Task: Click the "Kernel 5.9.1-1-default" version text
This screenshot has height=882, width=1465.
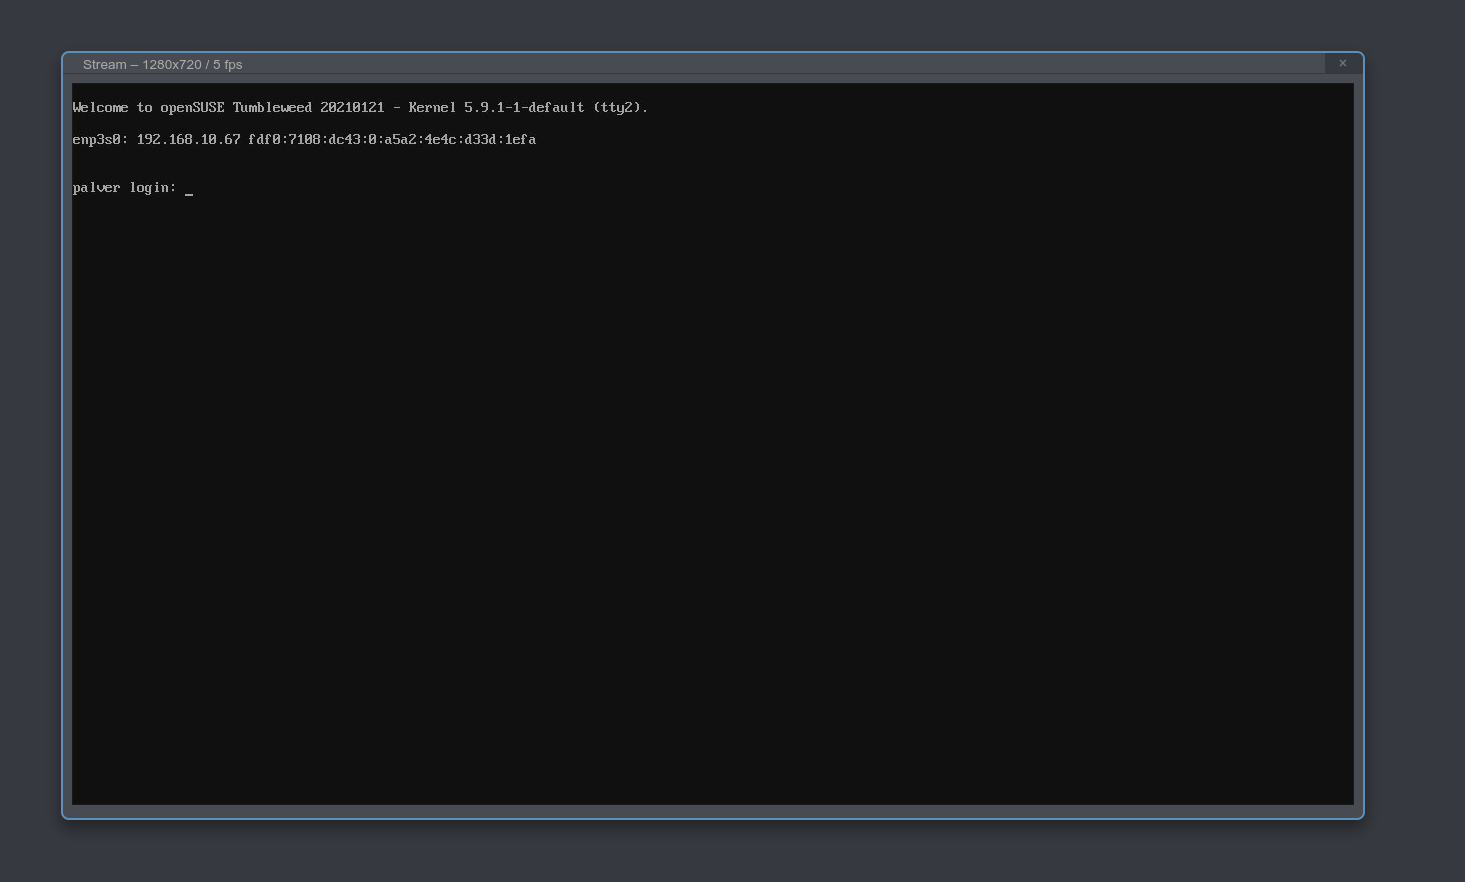Action: (x=496, y=108)
